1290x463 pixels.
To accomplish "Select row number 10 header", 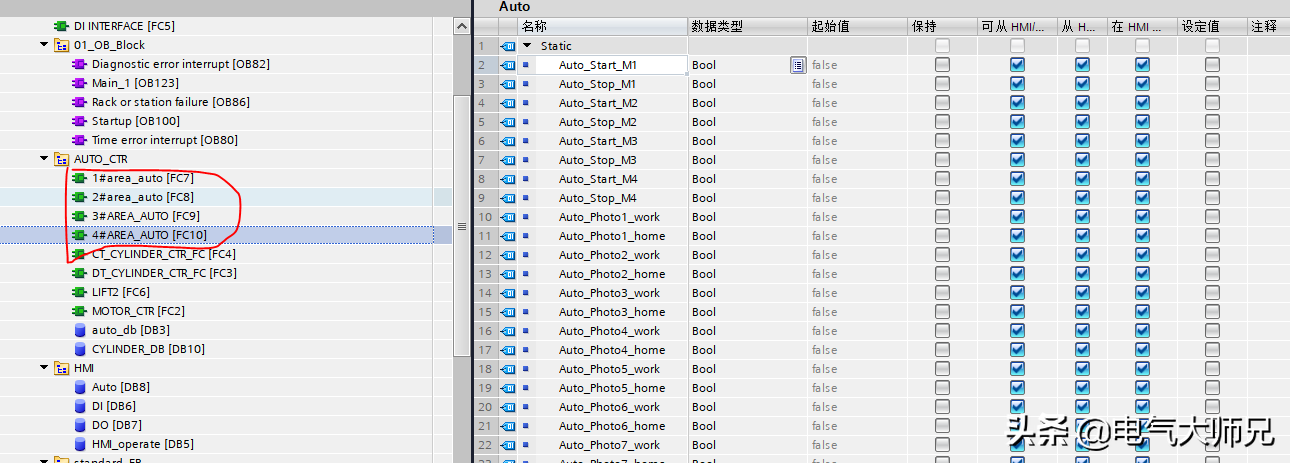I will tap(485, 217).
